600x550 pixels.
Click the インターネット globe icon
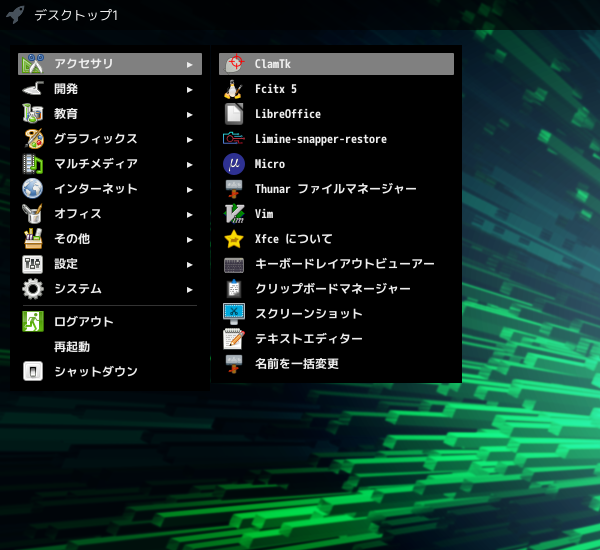tap(33, 189)
